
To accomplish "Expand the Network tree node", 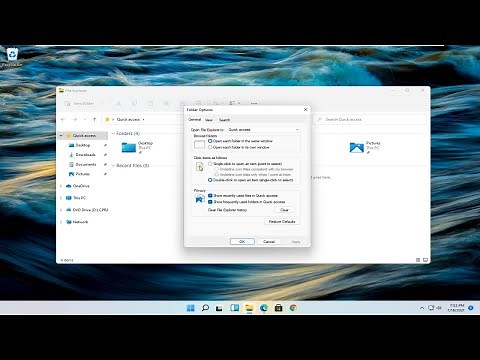I will tap(61, 222).
